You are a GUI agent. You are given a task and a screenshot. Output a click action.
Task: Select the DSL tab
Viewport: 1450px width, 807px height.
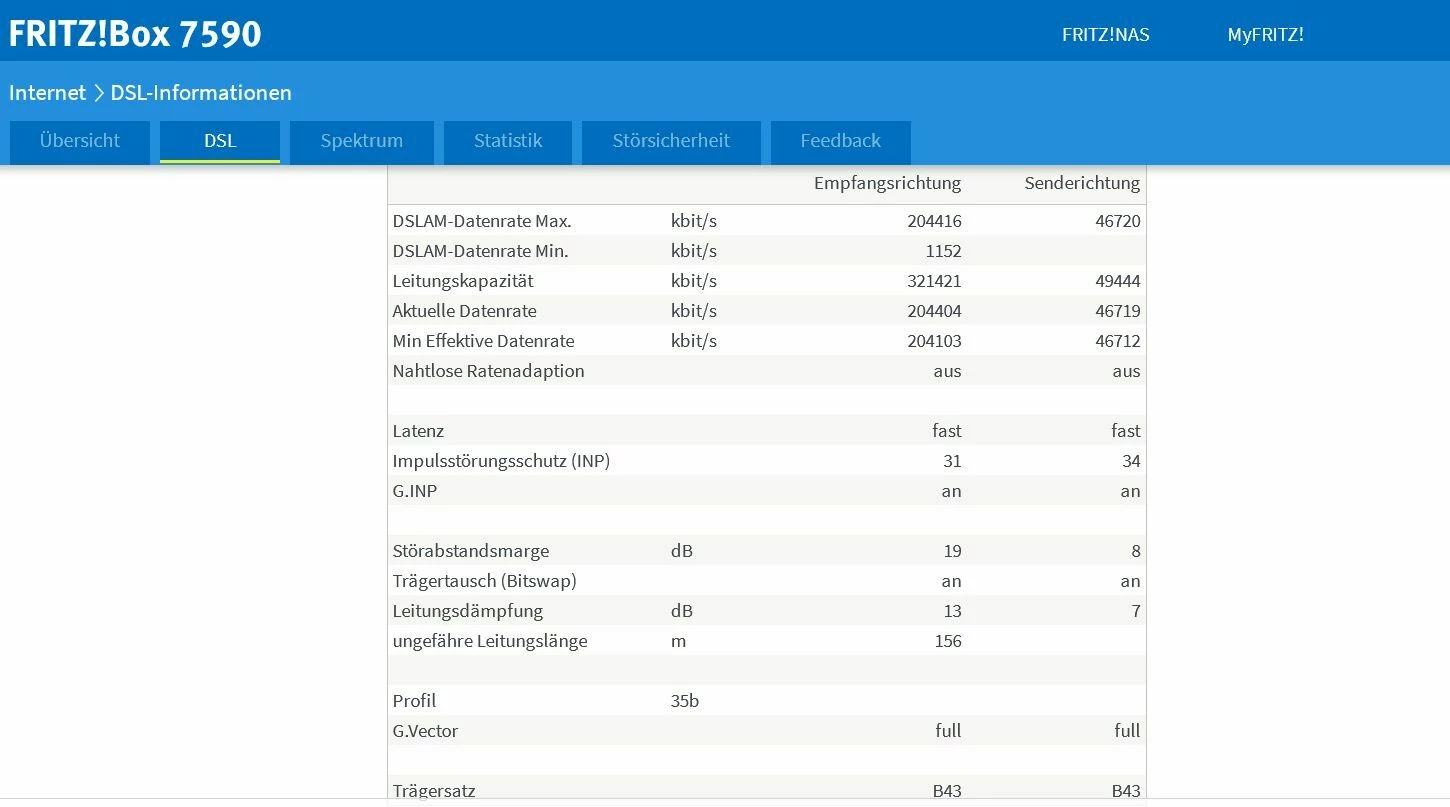point(220,141)
